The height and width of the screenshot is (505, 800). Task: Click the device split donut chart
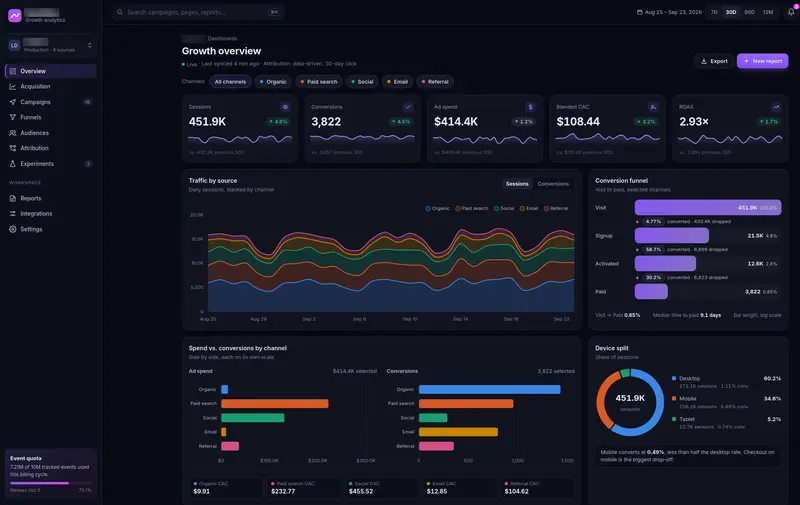pos(630,402)
